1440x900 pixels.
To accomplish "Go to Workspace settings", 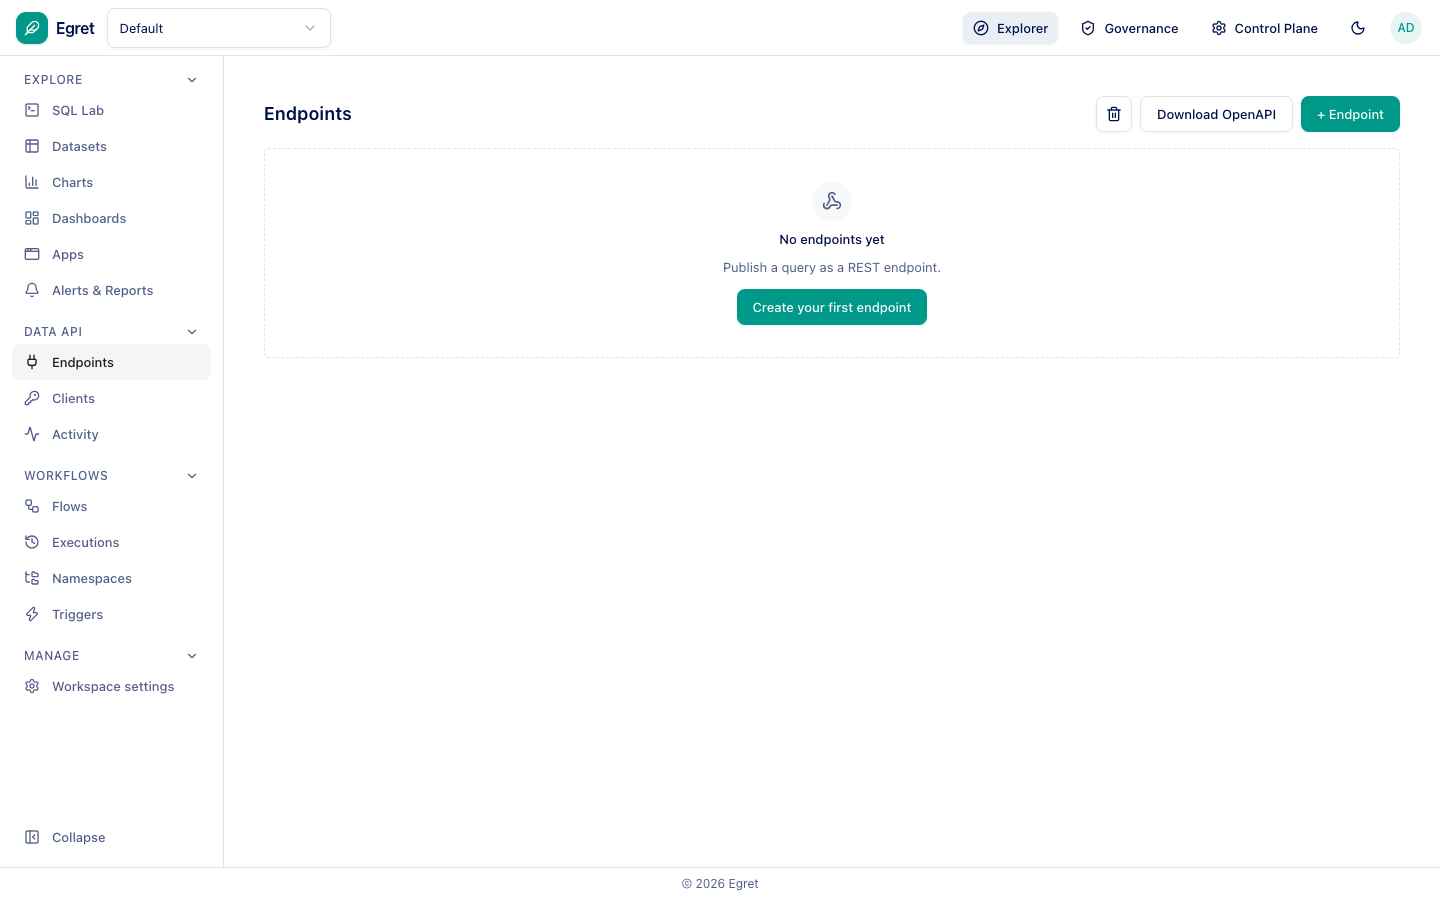I will tap(111, 686).
